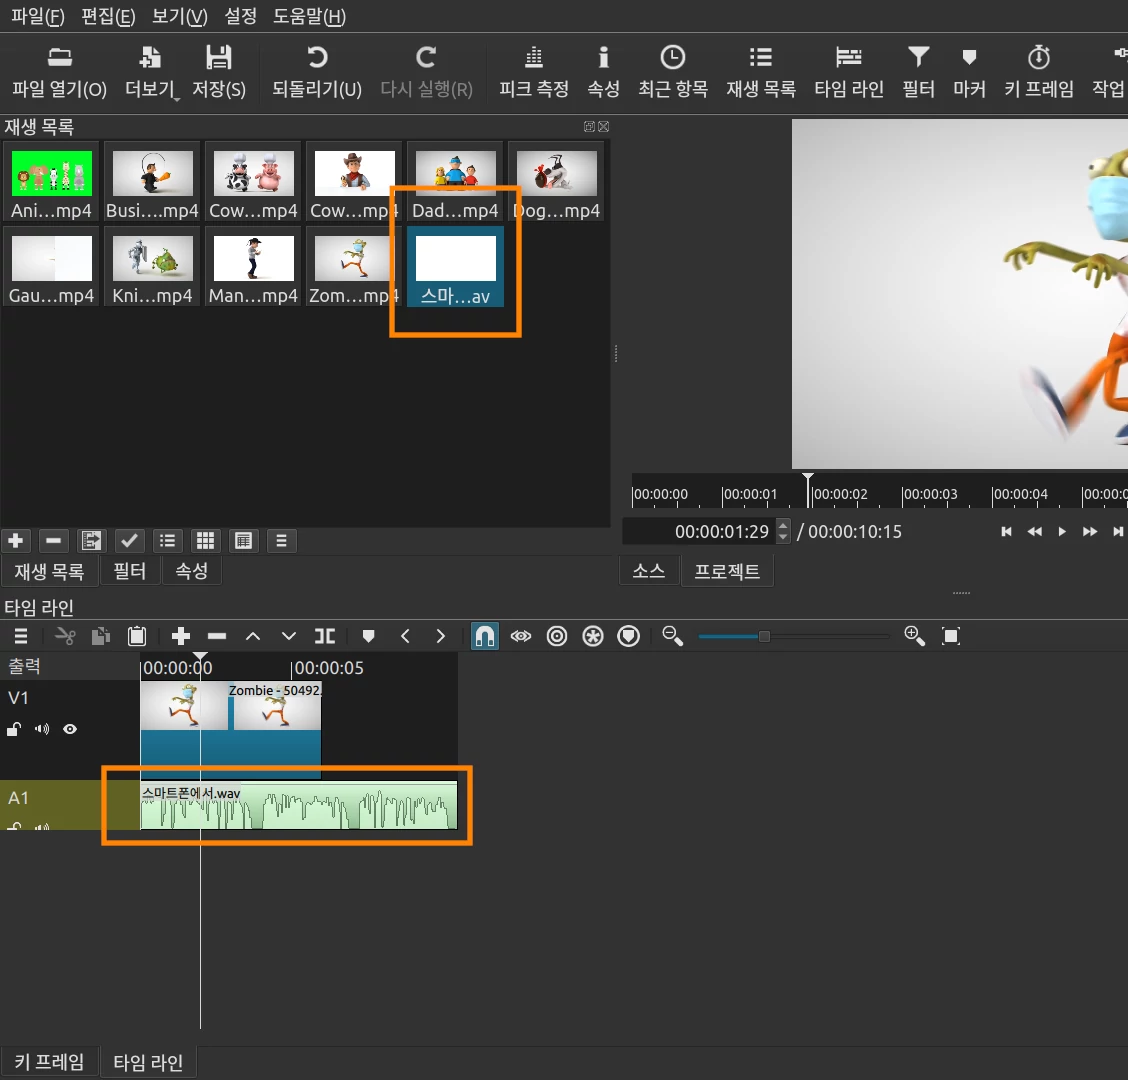Toggle ripple trim and drop
This screenshot has height=1080, width=1128.
pos(557,636)
